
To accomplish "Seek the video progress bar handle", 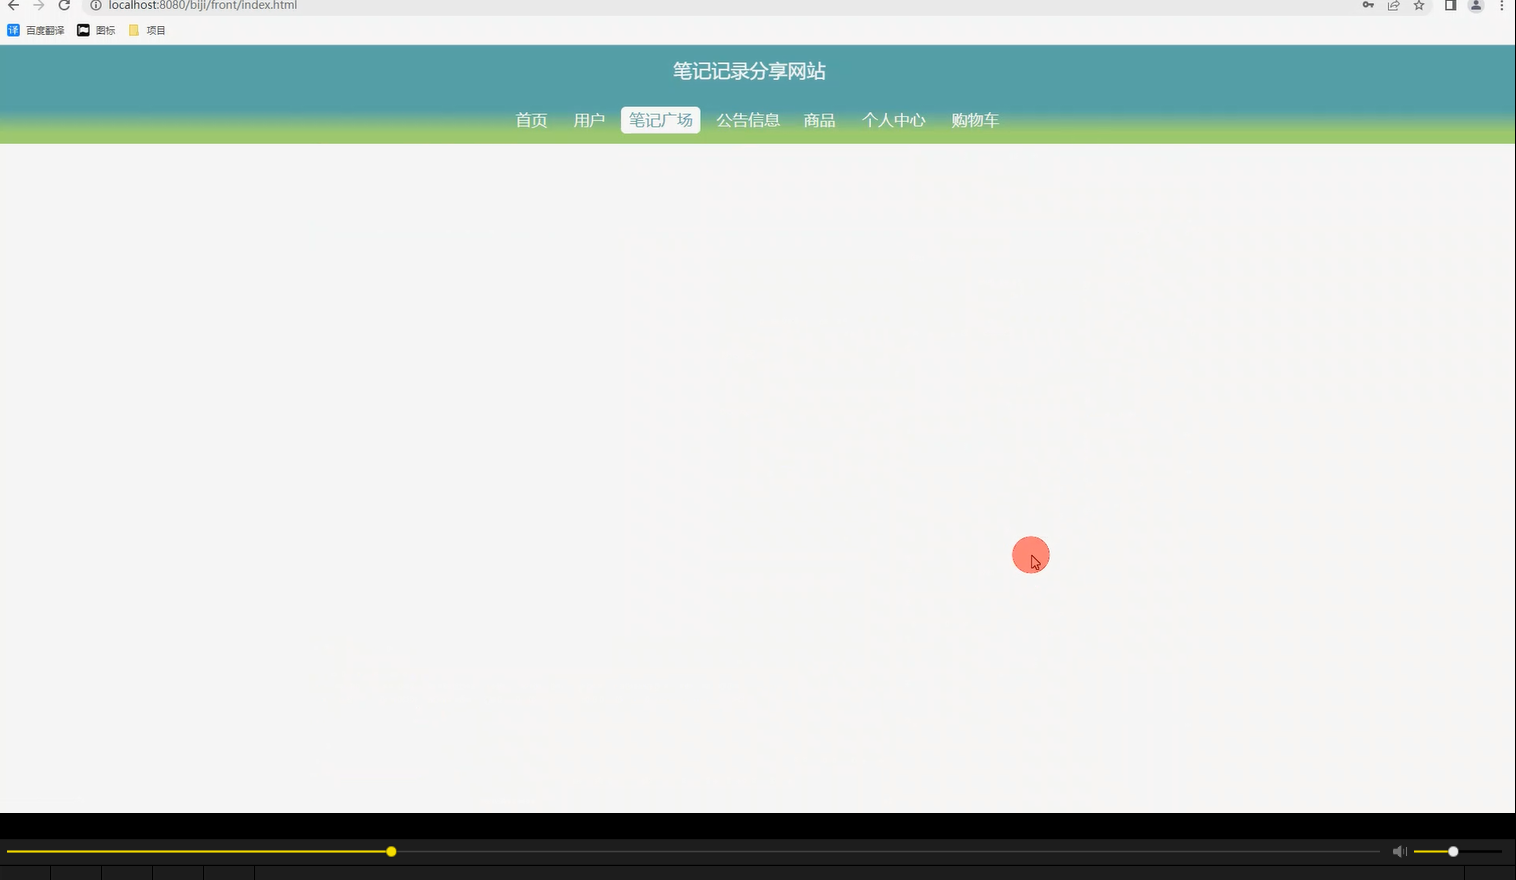I will point(391,851).
